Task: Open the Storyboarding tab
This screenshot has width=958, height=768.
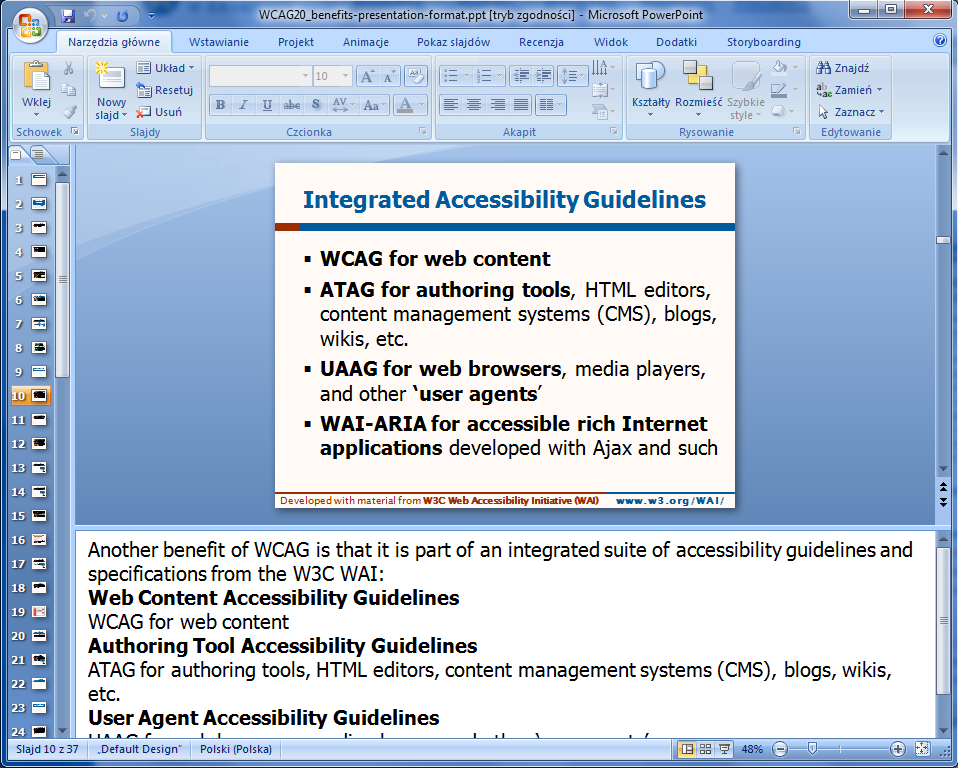Action: (x=764, y=42)
